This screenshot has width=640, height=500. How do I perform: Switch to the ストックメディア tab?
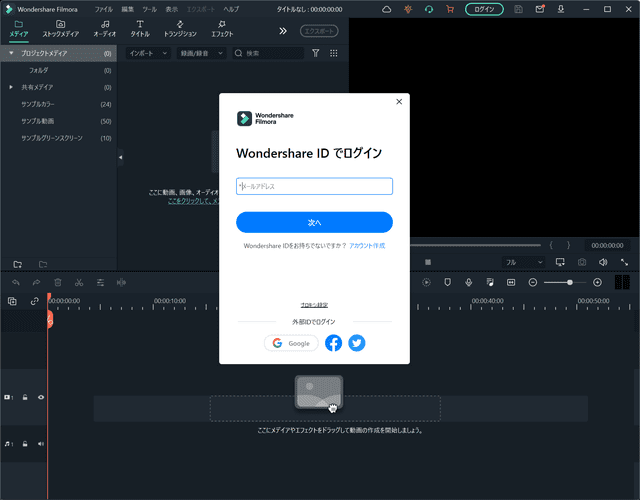click(x=60, y=29)
